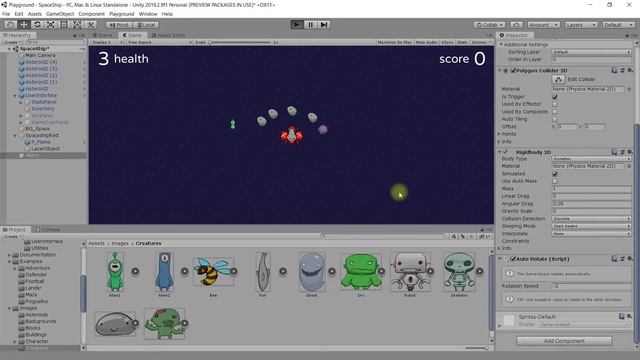Toggle the Simulated checkbox
The image size is (640, 360).
click(x=555, y=174)
